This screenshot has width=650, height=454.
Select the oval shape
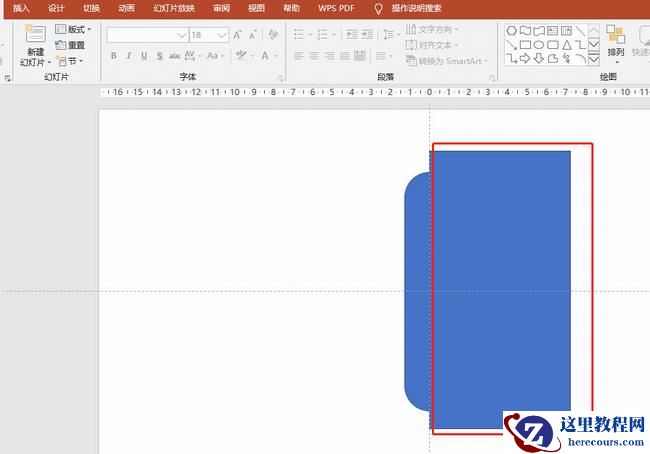pyautogui.click(x=539, y=45)
